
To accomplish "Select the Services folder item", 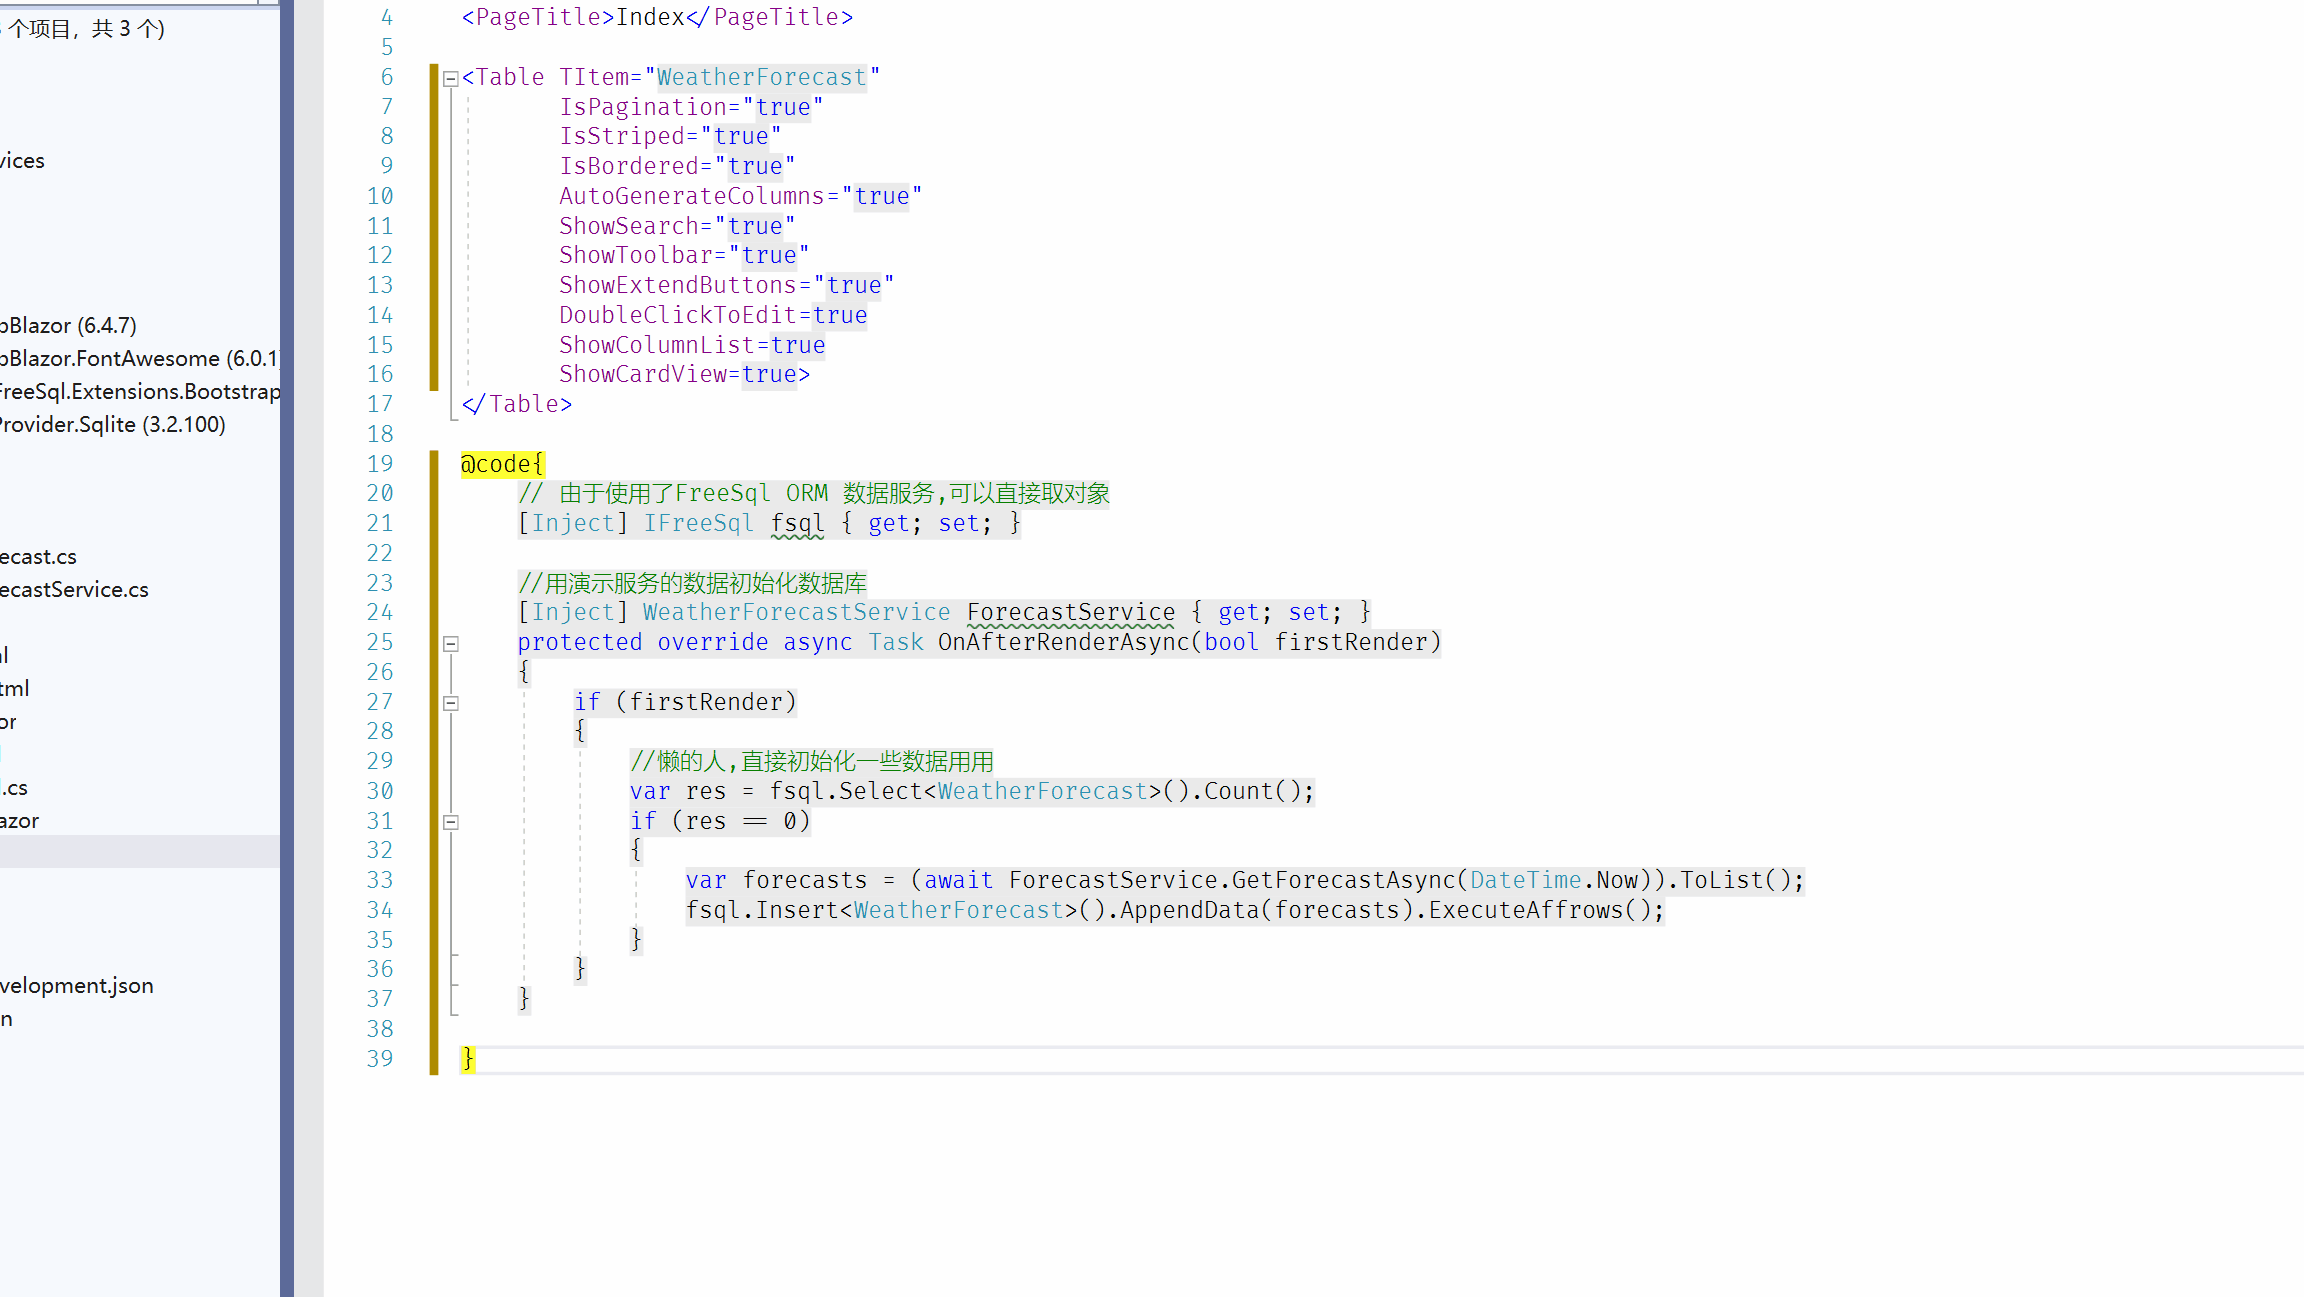I will point(22,160).
